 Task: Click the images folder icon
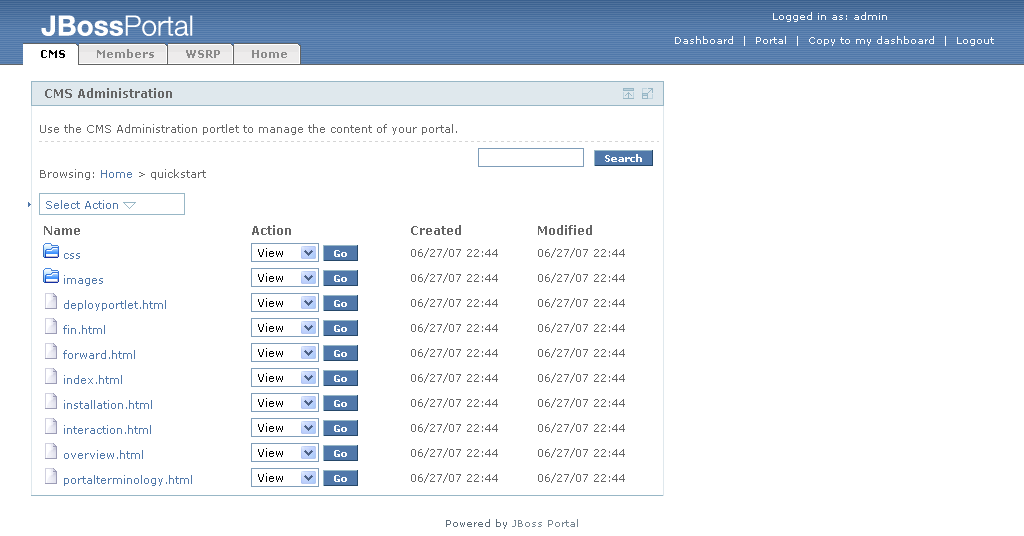coord(51,276)
